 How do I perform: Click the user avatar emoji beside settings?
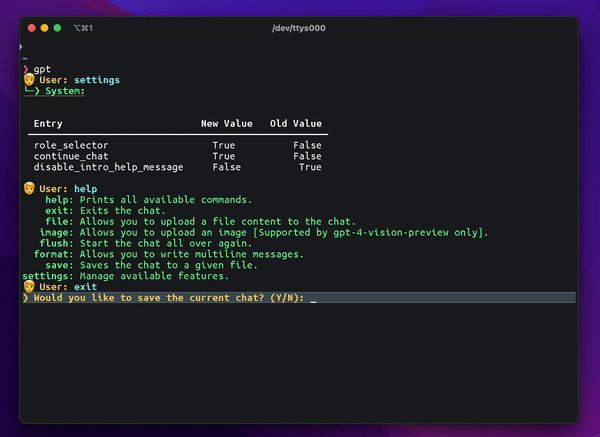tap(29, 80)
